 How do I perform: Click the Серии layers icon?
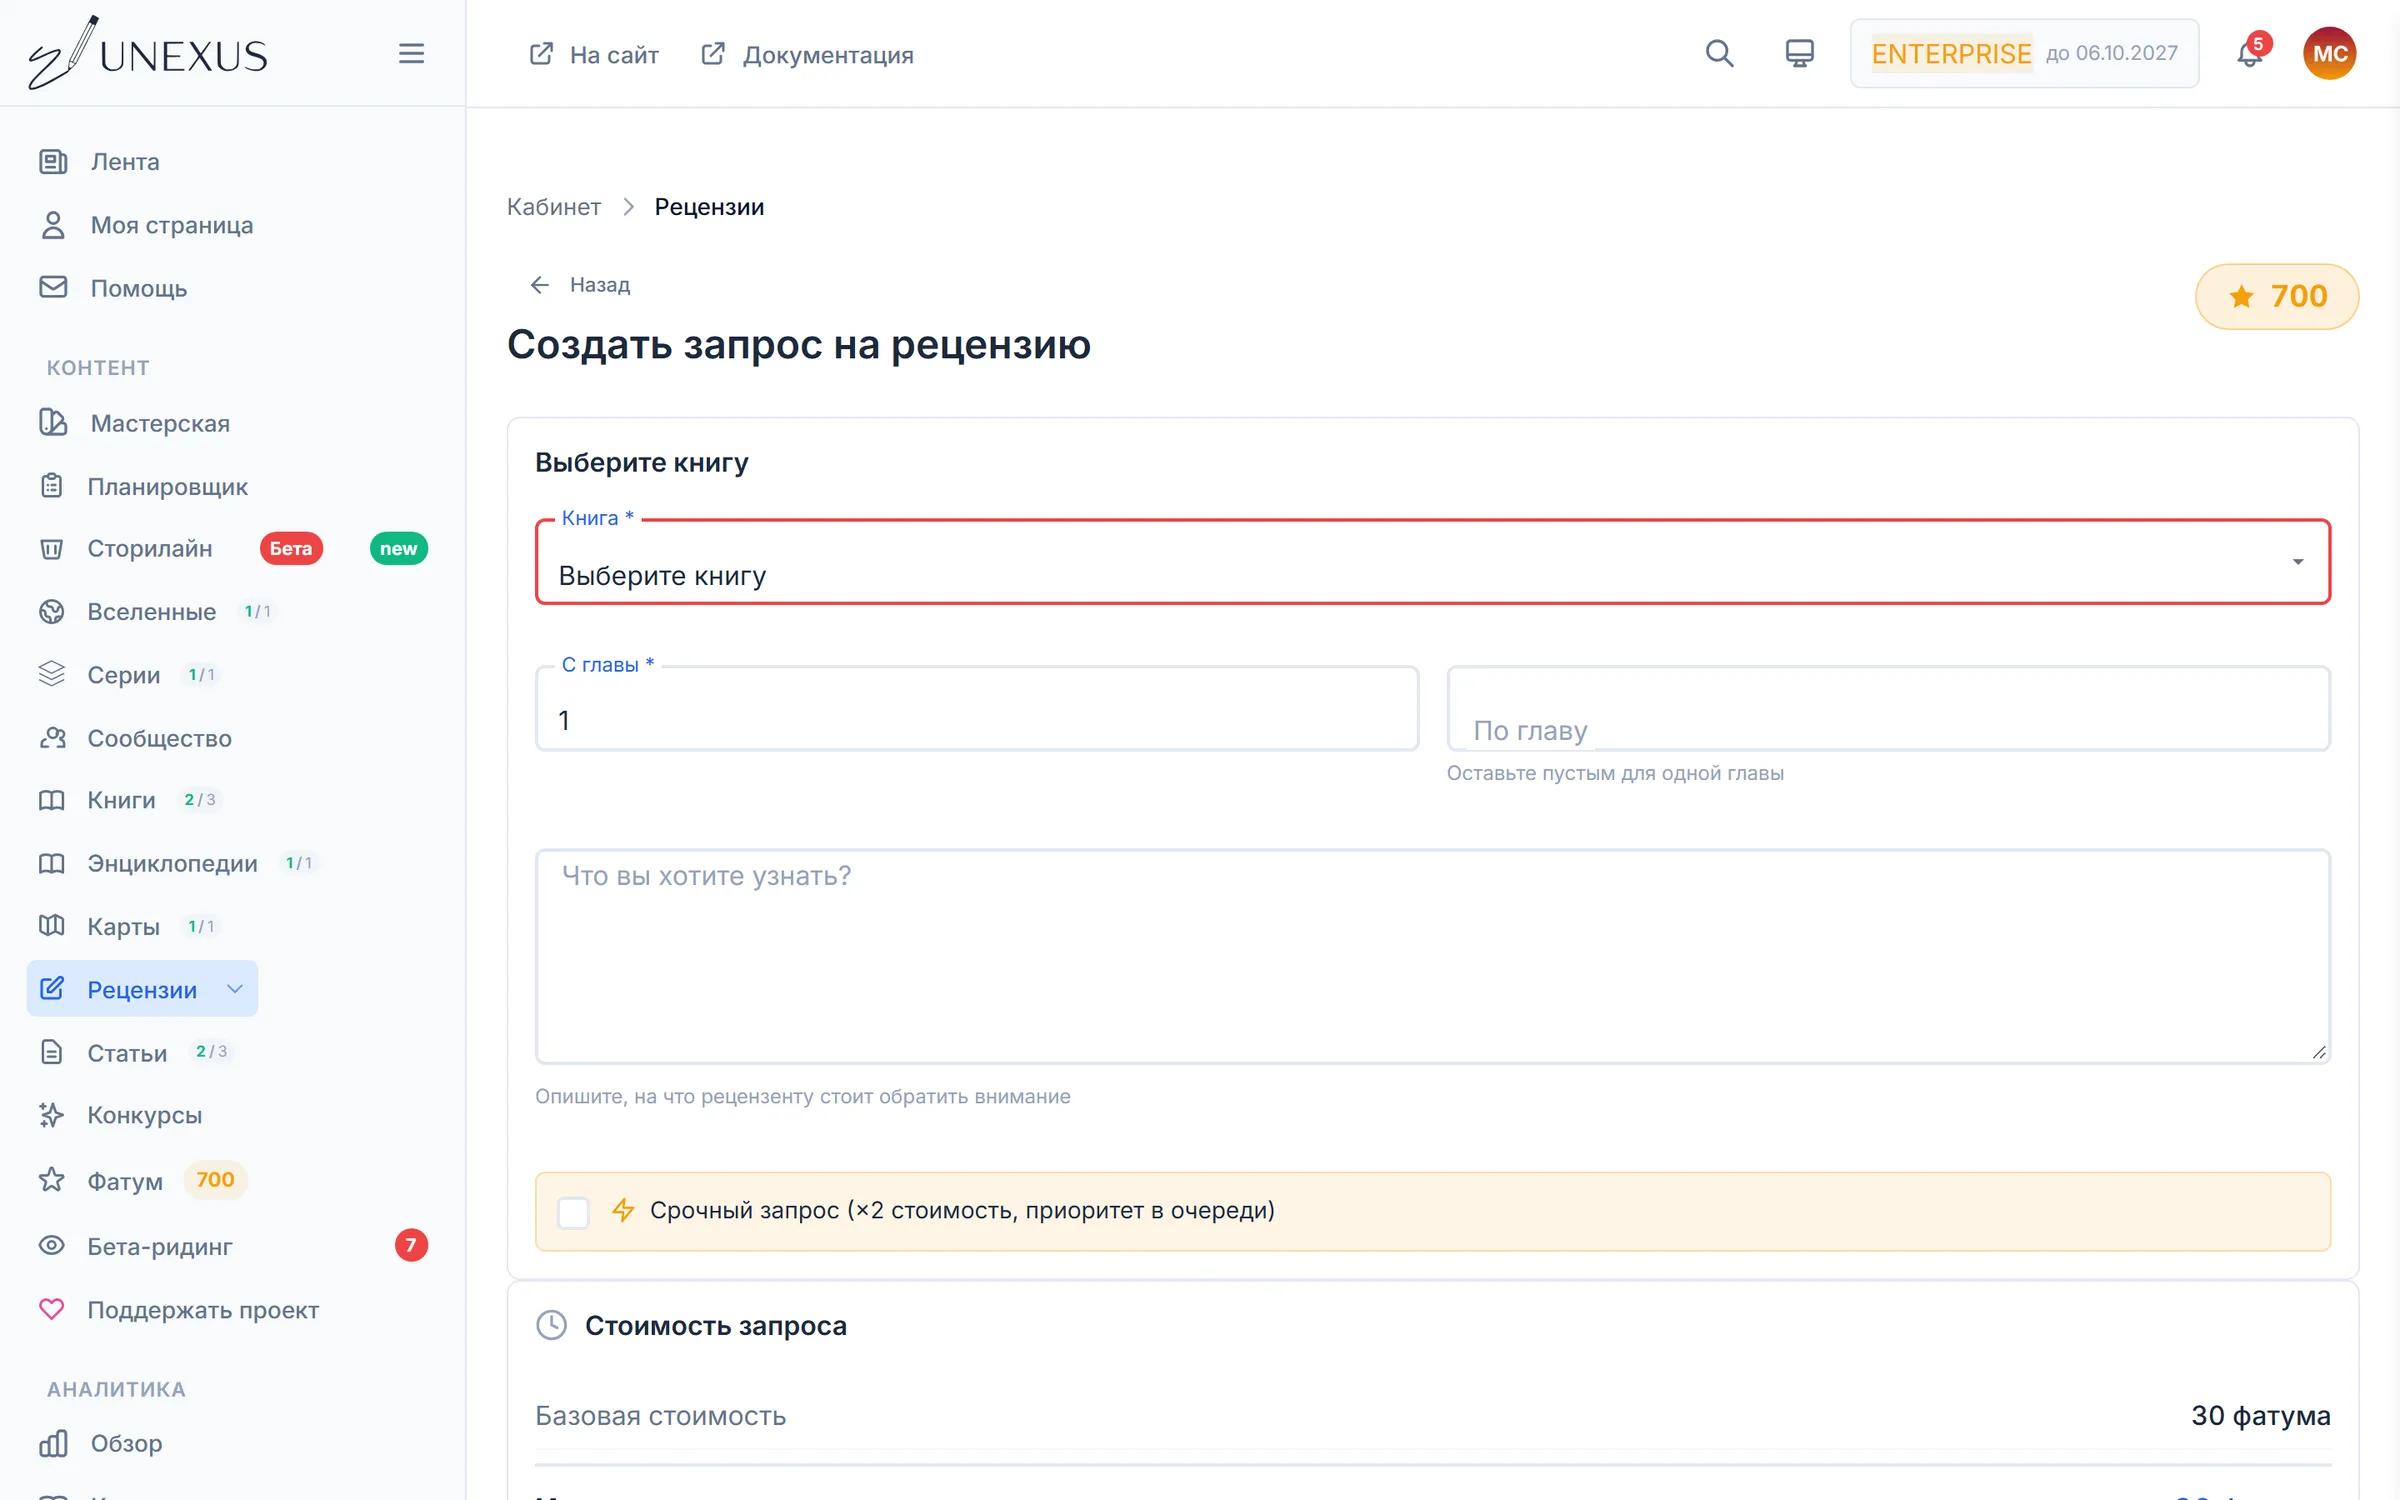click(52, 674)
